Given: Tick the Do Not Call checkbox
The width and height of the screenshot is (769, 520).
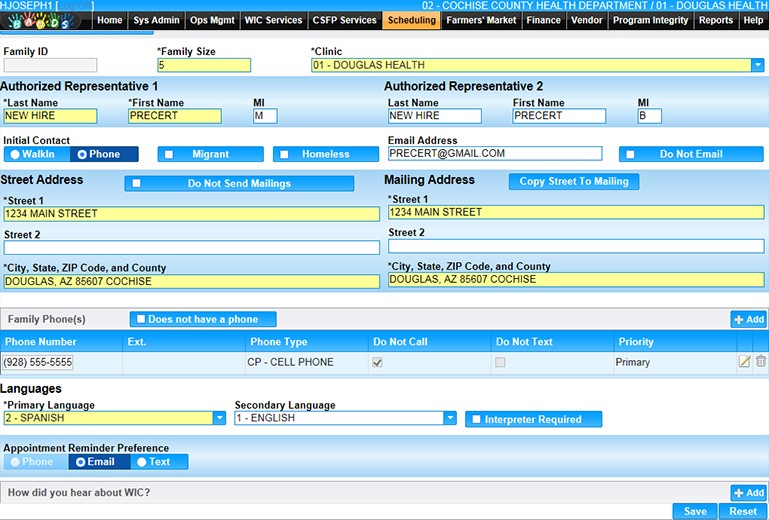Looking at the screenshot, I should pos(377,362).
